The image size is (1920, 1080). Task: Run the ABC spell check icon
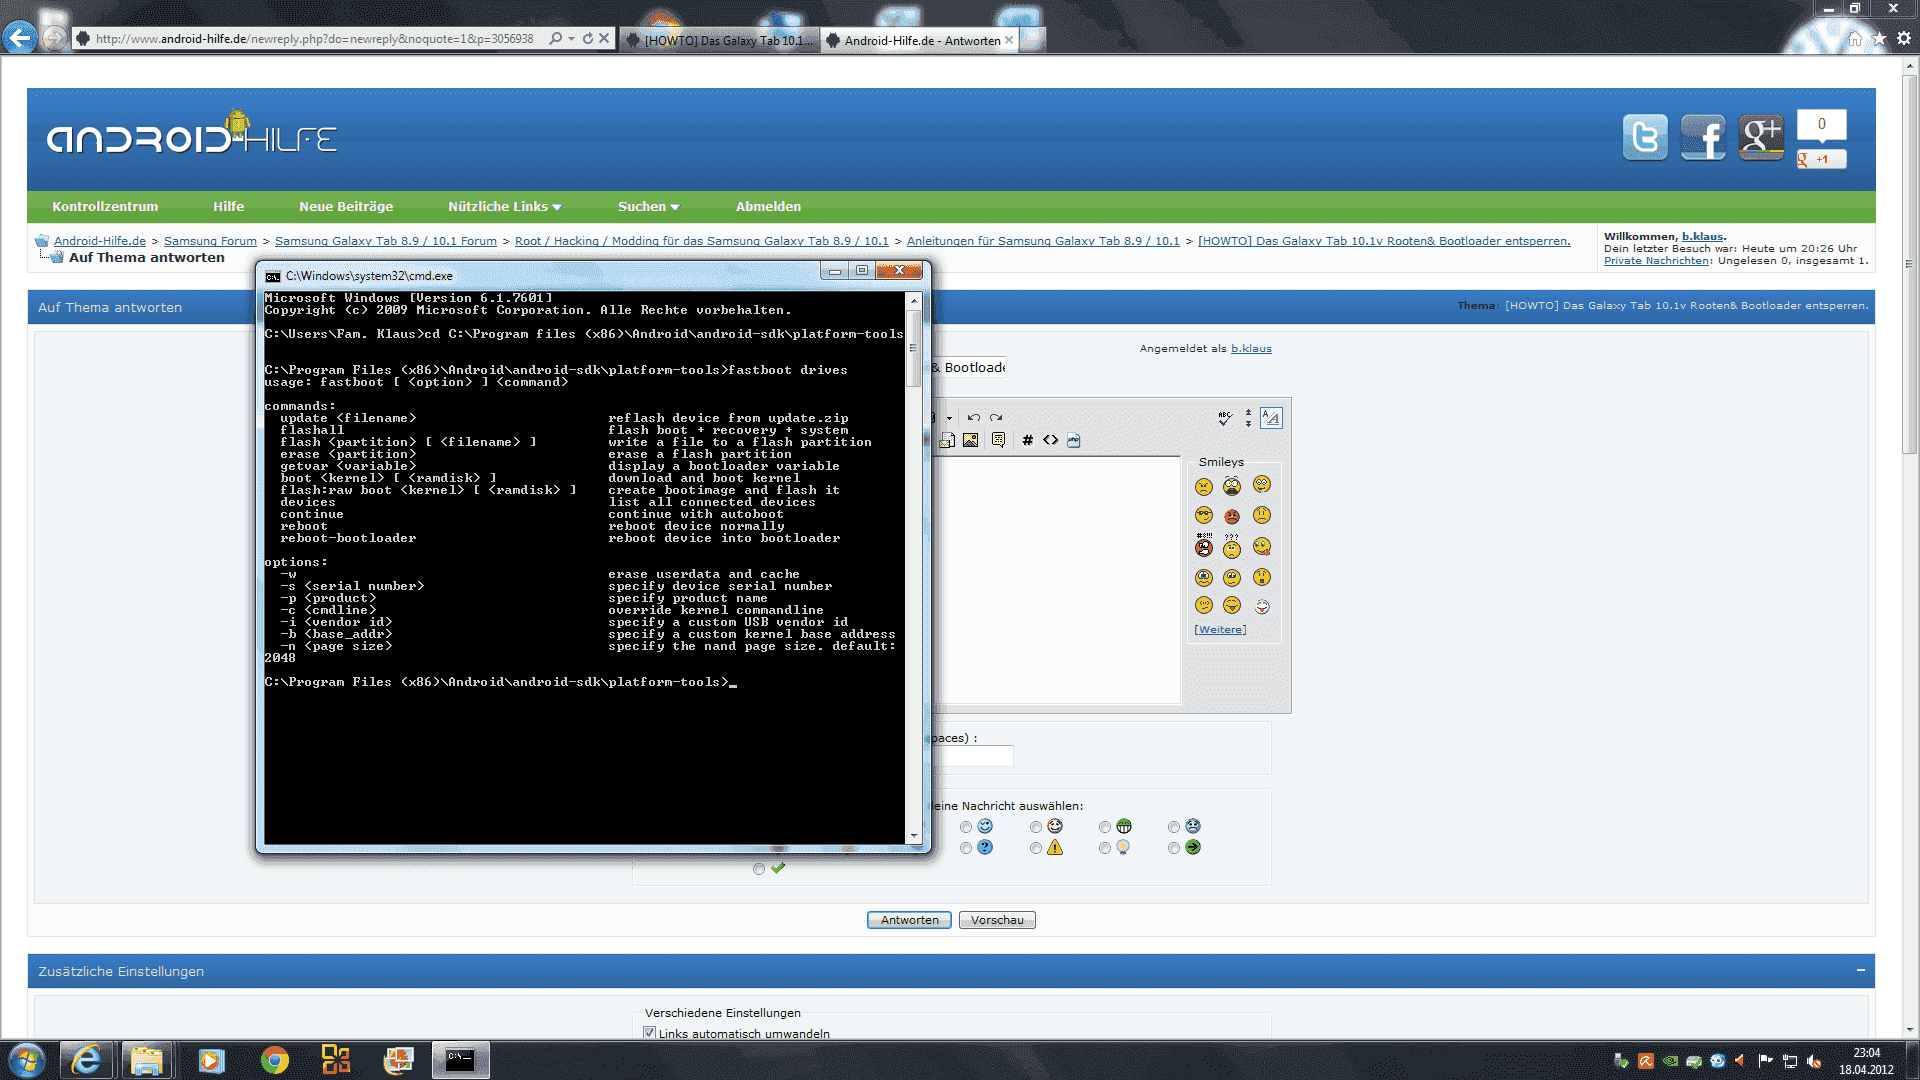click(1225, 418)
